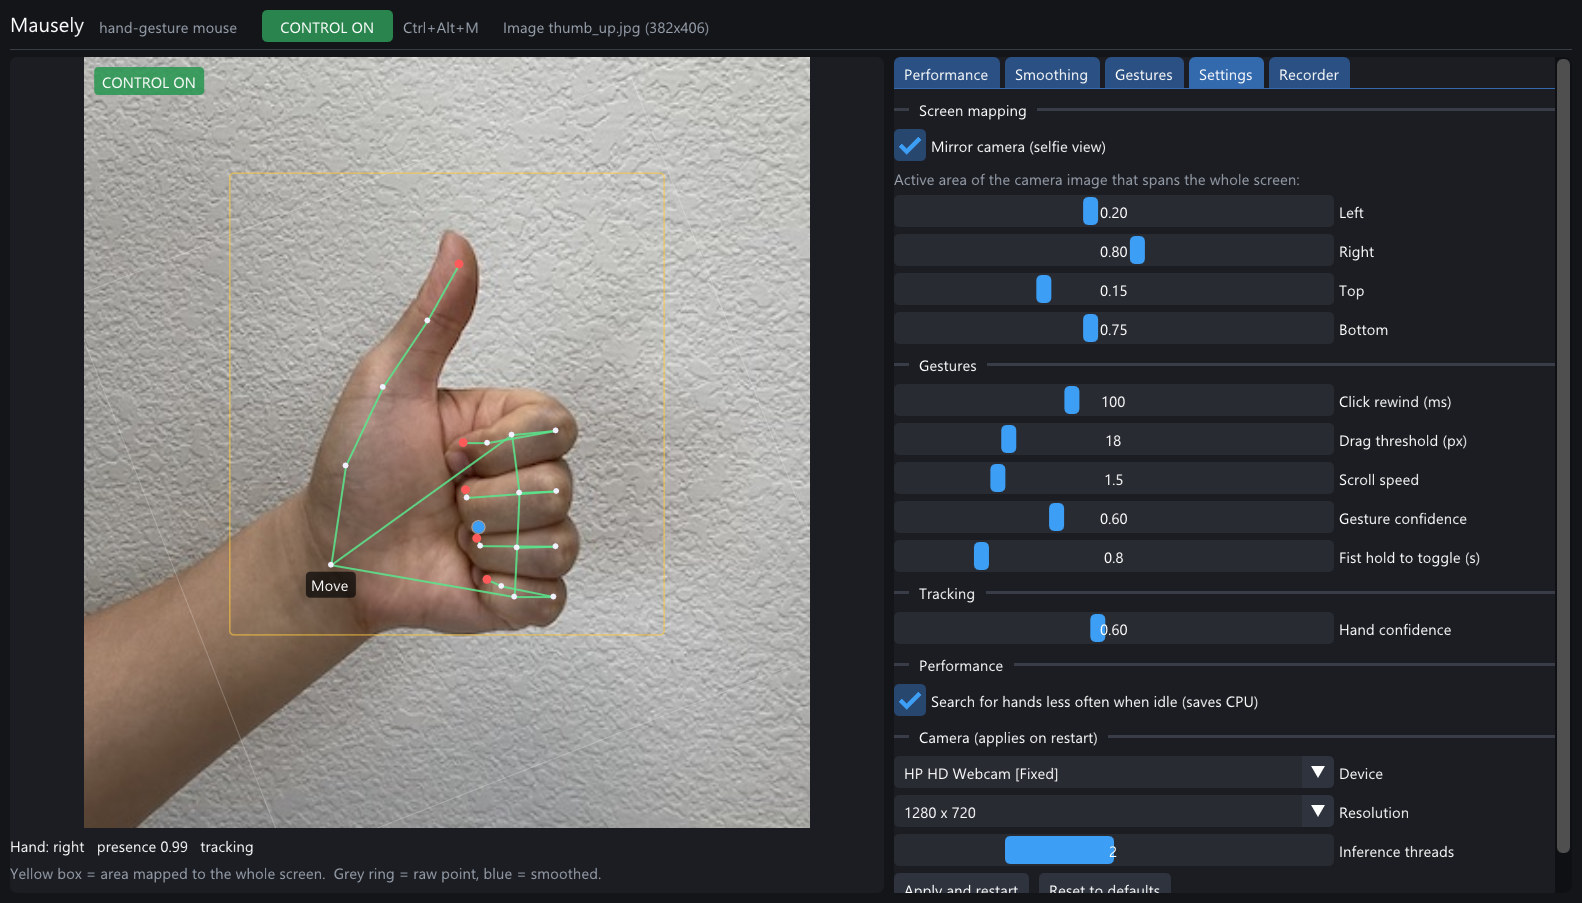1582x903 pixels.
Task: Click the Gesture confidence slider handle
Action: point(1056,518)
